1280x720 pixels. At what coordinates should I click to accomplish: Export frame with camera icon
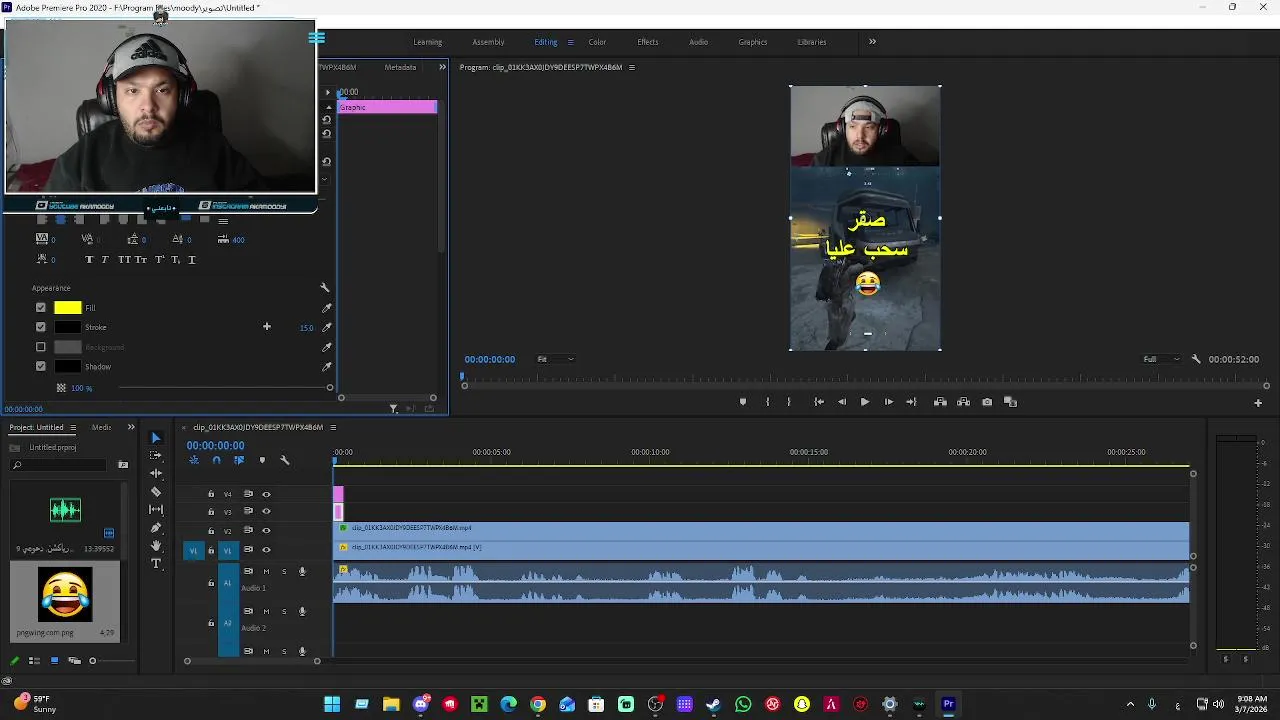987,402
